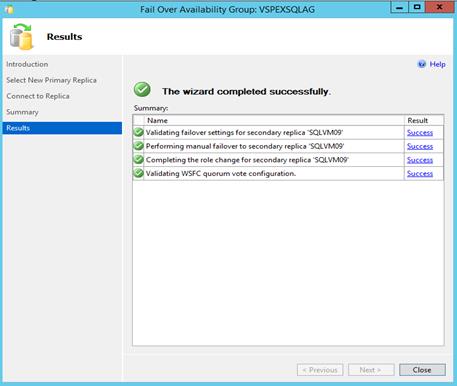Click the disabled Previous button

point(320,370)
